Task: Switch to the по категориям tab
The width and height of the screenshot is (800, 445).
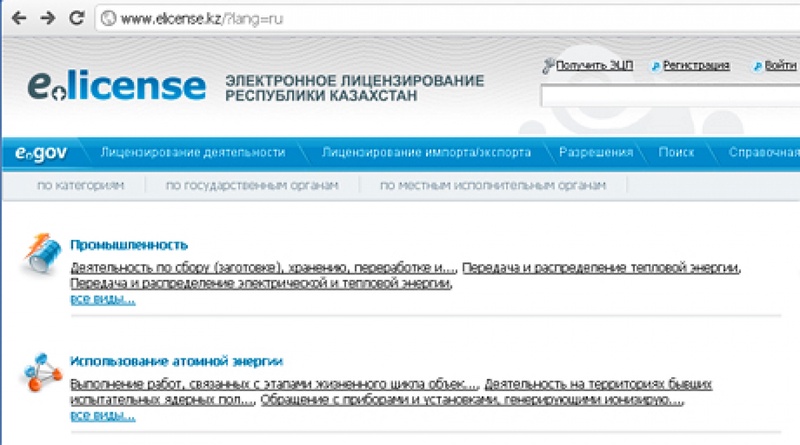Action: coord(81,185)
